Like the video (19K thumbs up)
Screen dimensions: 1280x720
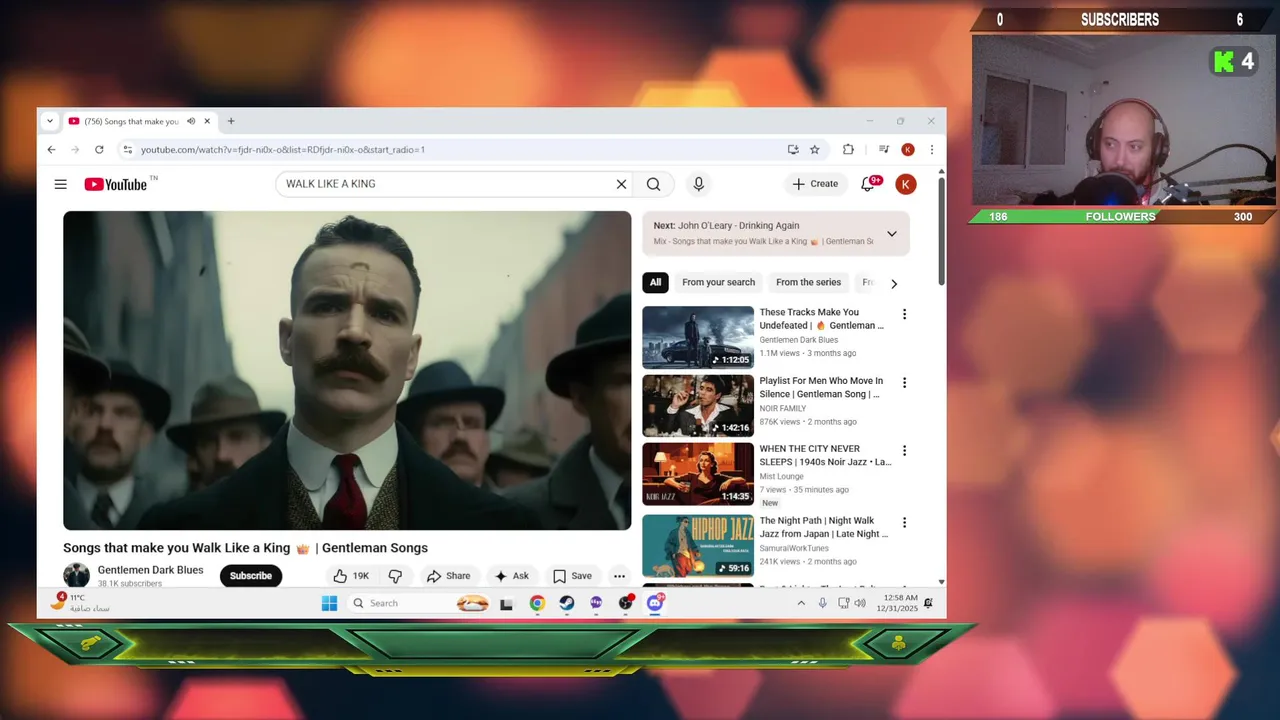pyautogui.click(x=351, y=576)
